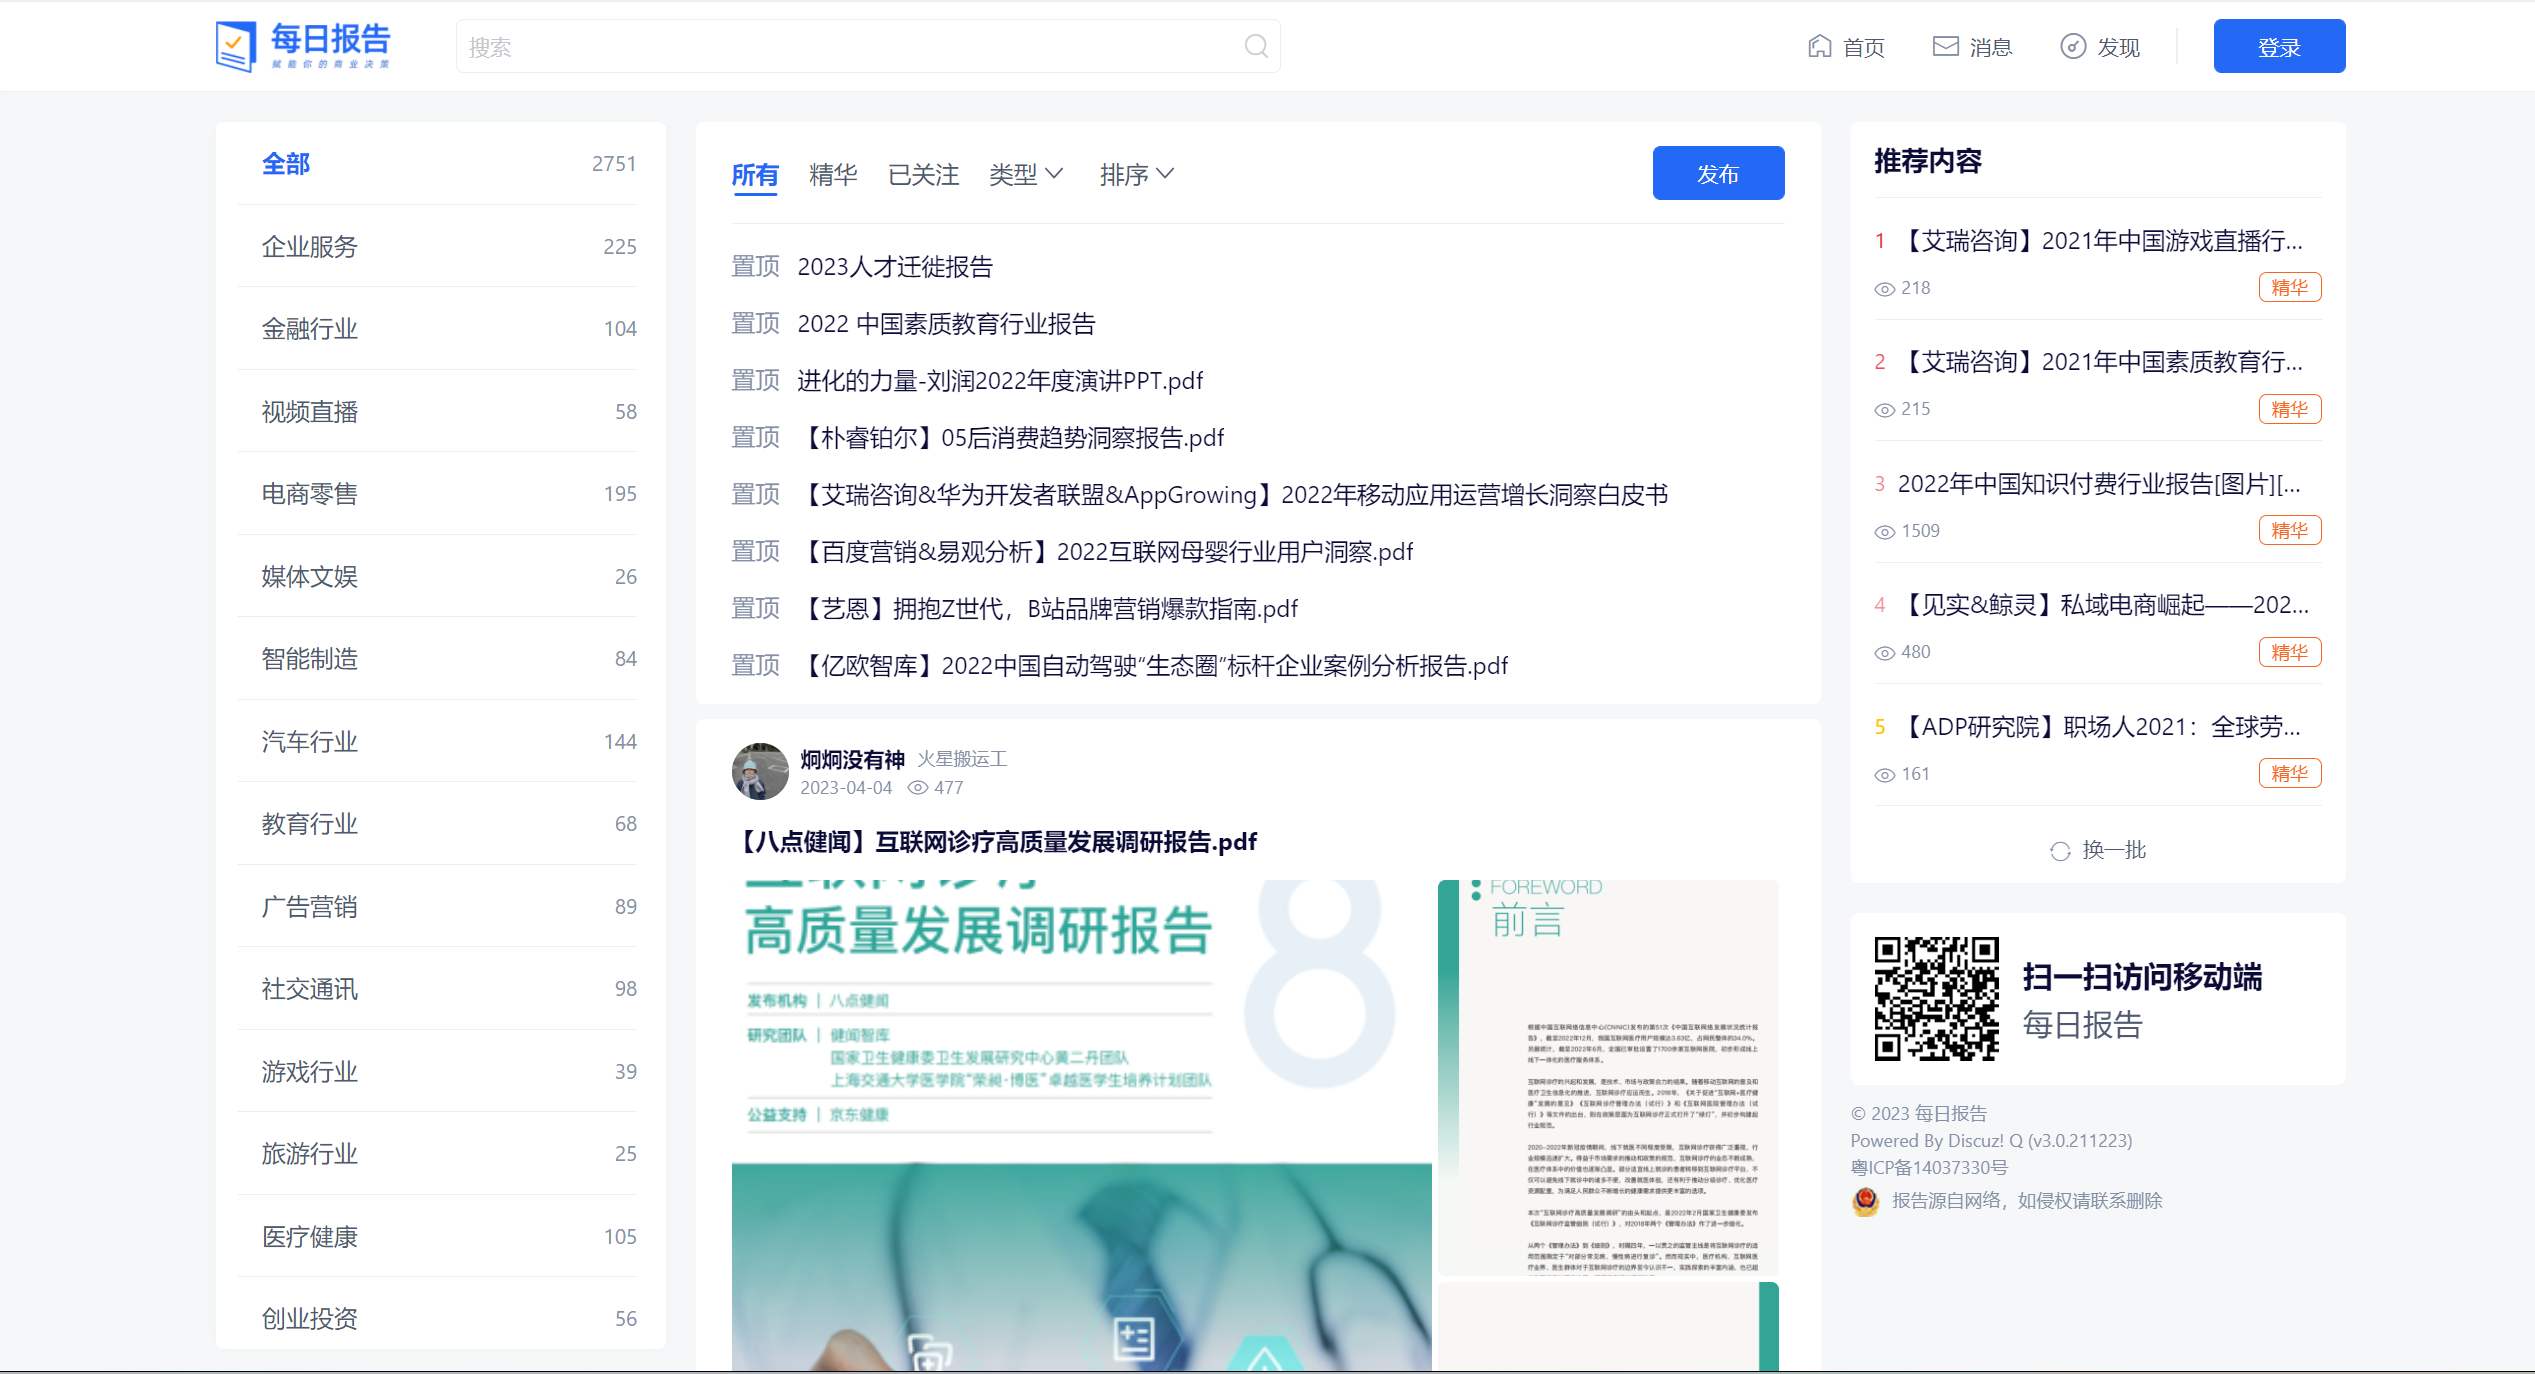Viewport: 2535px width, 1374px height.
Task: Expand the 类型 dropdown
Action: coord(1025,175)
